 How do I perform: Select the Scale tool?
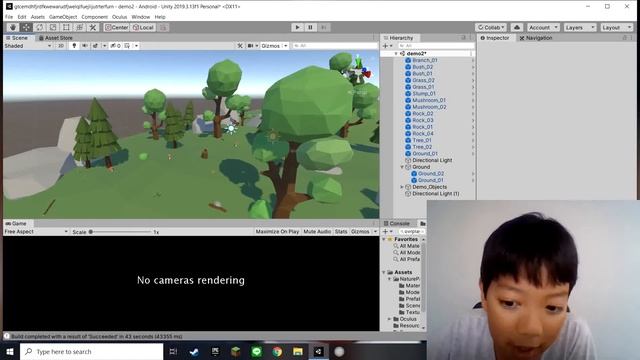(53, 27)
